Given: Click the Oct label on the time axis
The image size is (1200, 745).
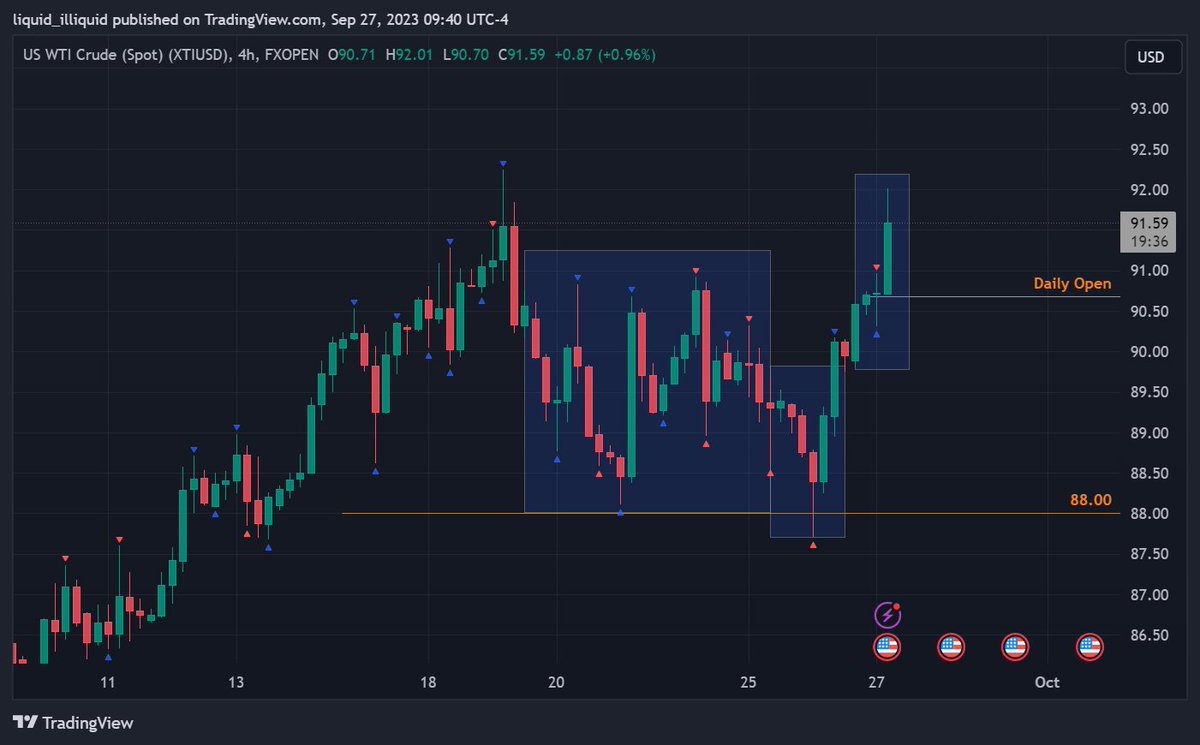Looking at the screenshot, I should [x=1047, y=682].
